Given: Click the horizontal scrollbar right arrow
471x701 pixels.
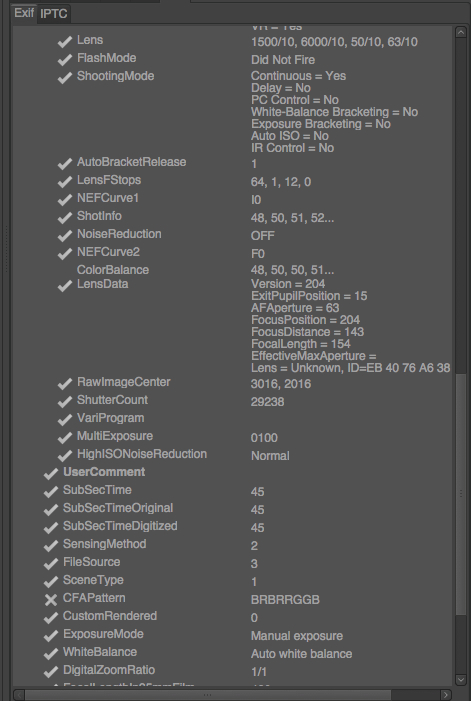Looking at the screenshot, I should pos(446,695).
